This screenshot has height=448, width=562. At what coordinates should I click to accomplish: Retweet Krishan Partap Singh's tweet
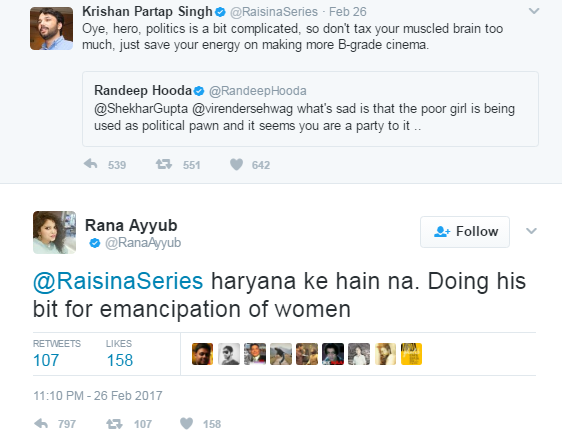point(164,164)
